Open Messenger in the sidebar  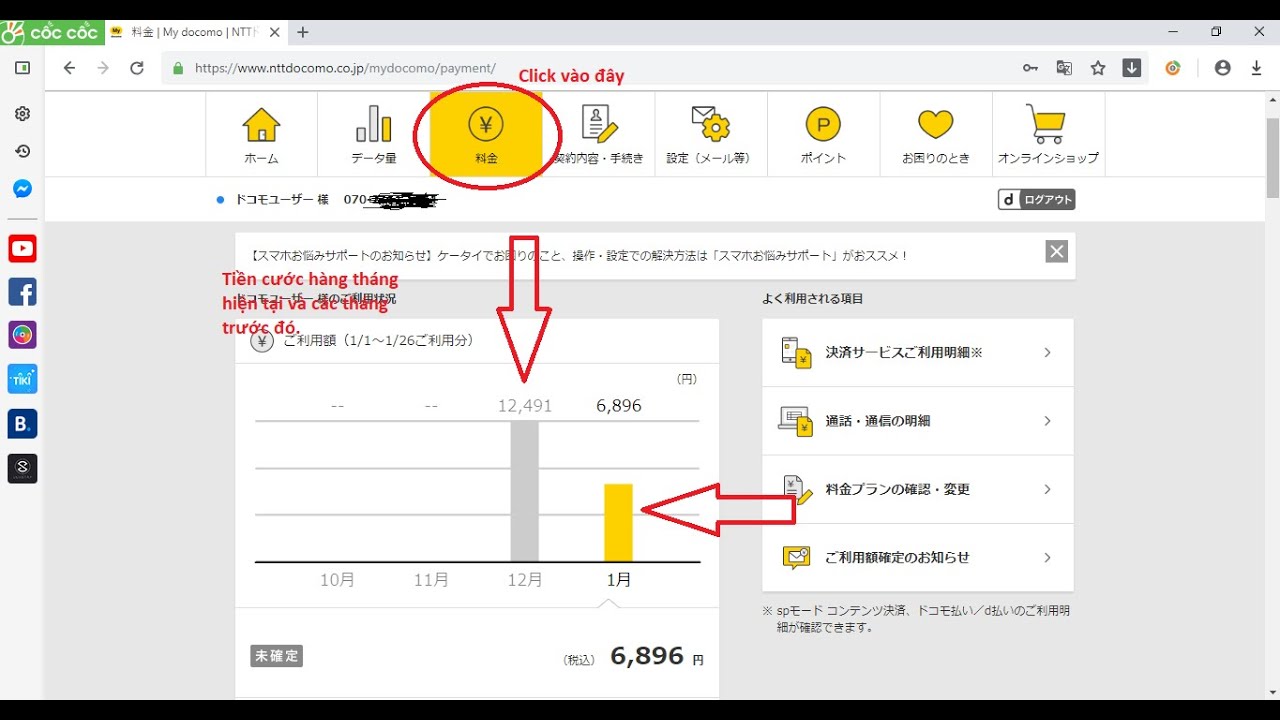[x=22, y=189]
